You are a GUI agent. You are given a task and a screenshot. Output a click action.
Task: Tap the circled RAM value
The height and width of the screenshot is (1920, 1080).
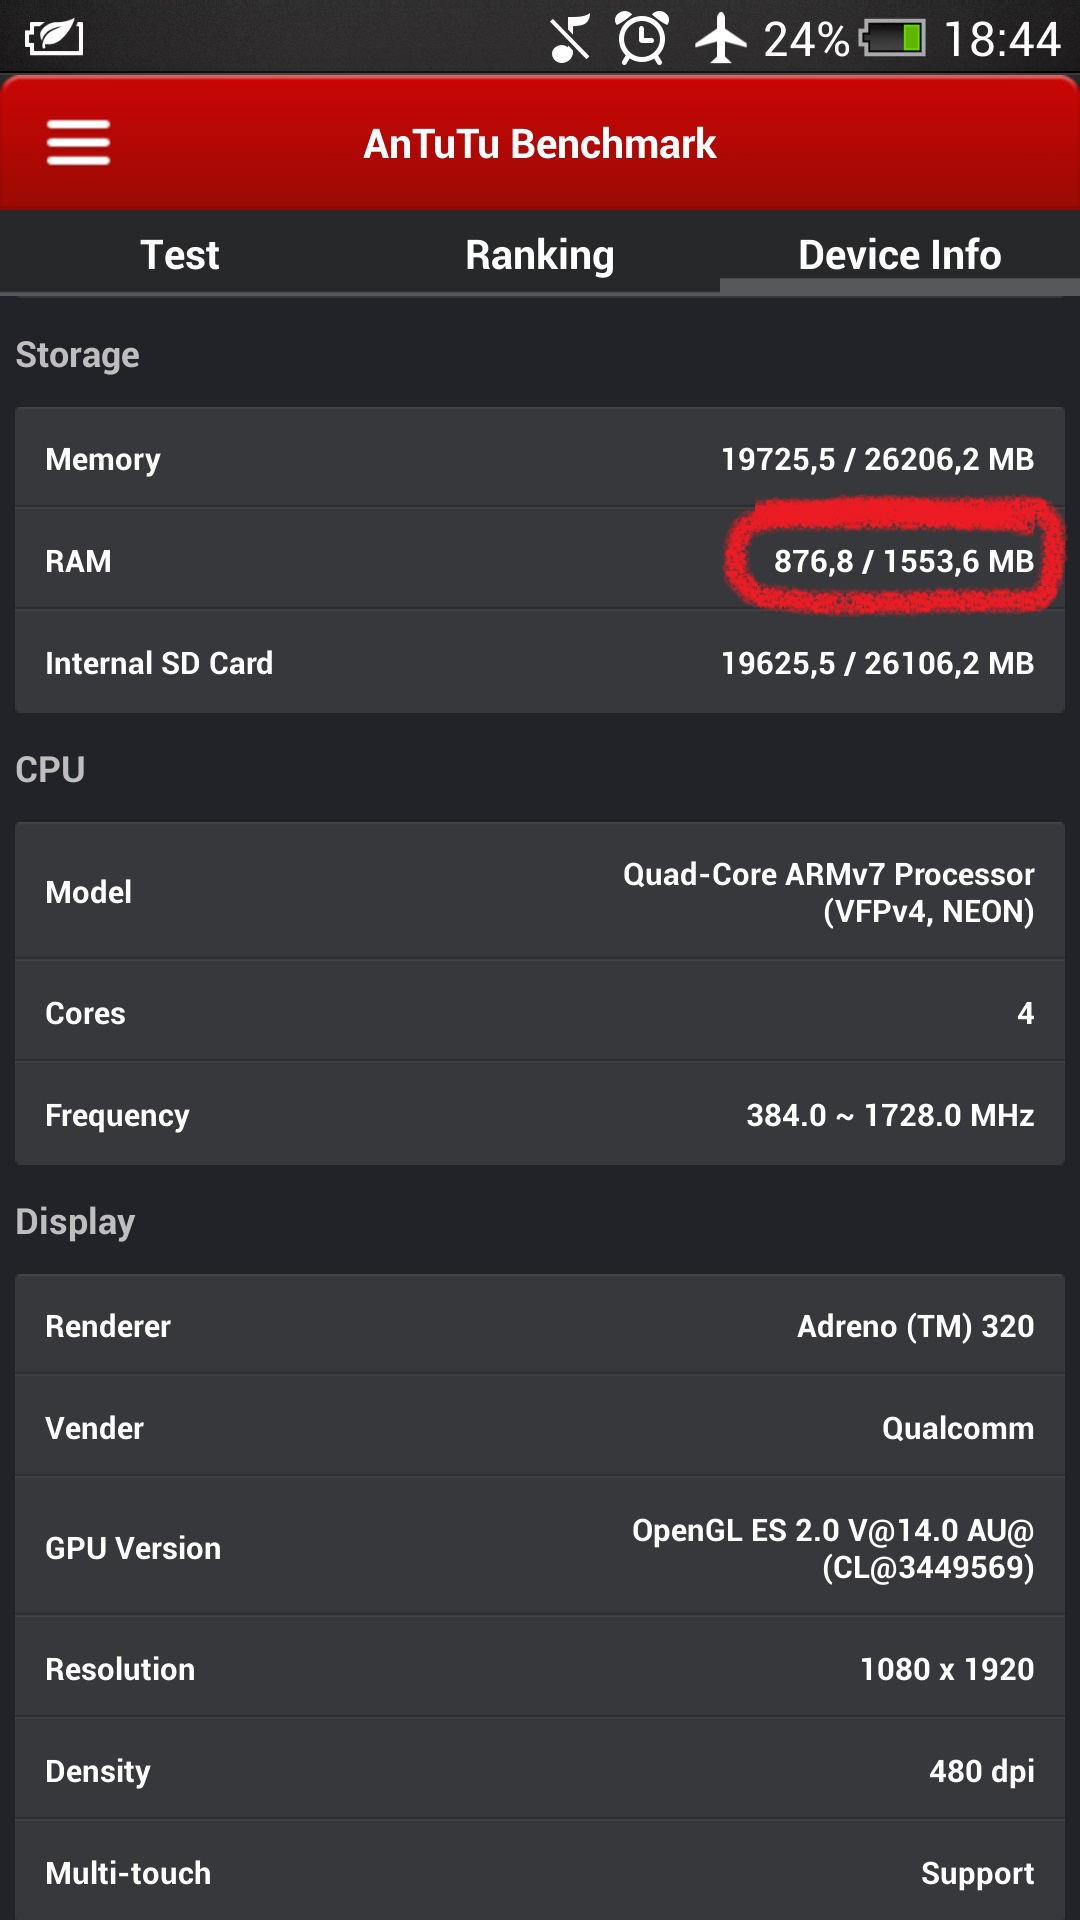tap(904, 561)
